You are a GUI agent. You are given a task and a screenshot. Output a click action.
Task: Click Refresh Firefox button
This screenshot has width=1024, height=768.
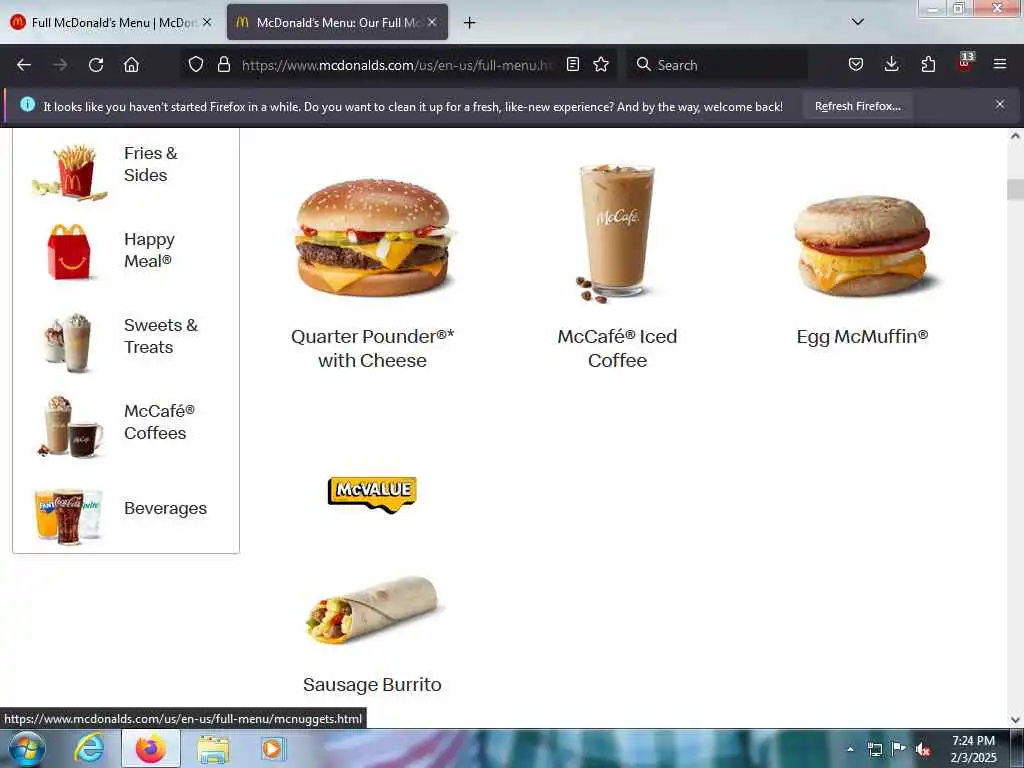pyautogui.click(x=857, y=106)
